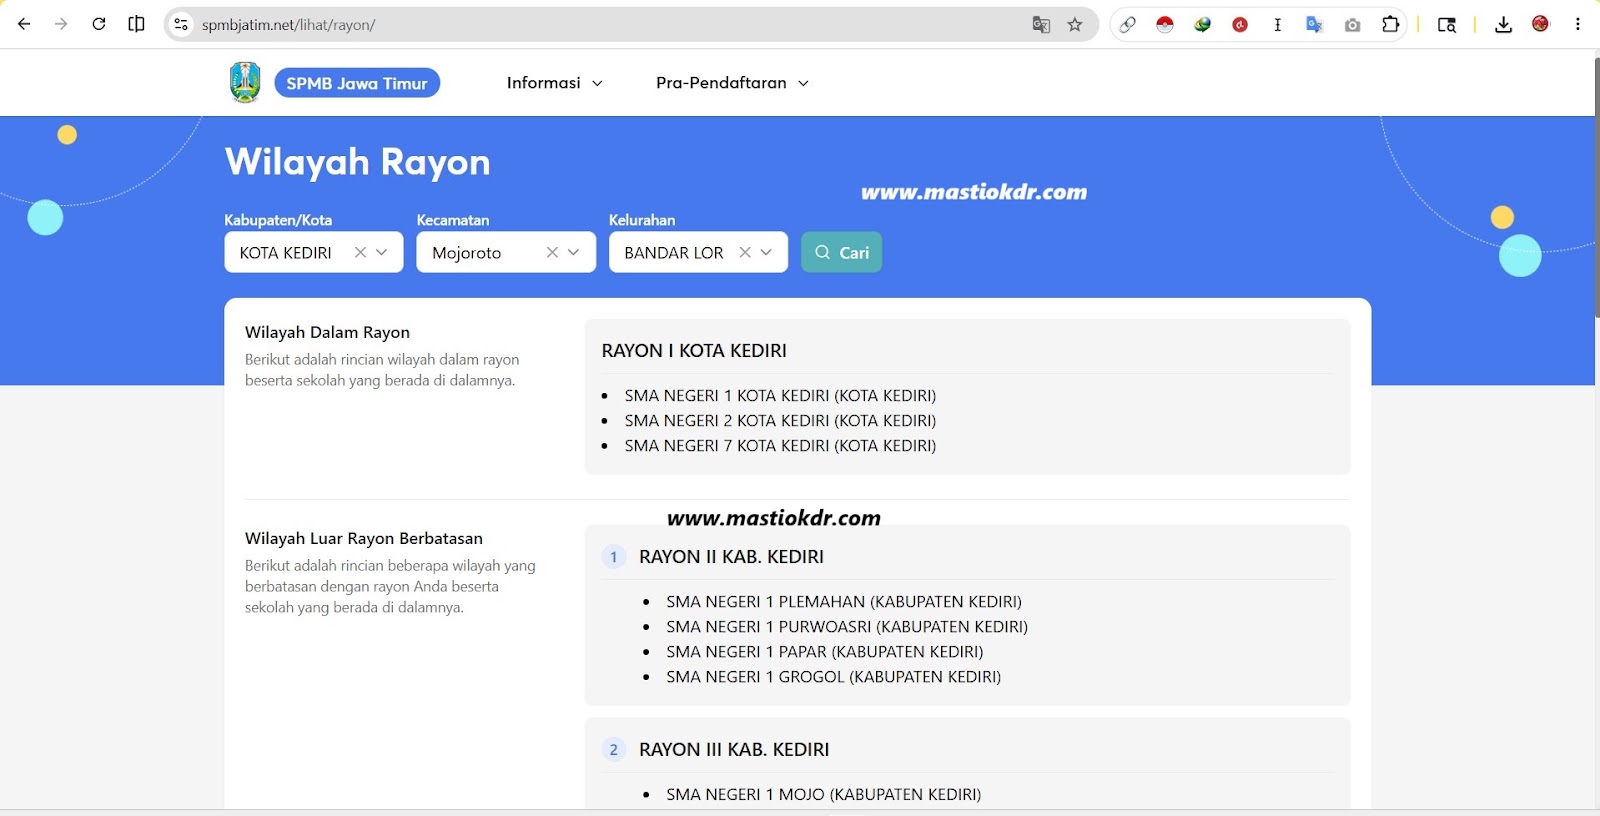Select SMA NEGERI 1 PURWOASRI entry
The height and width of the screenshot is (816, 1600).
847,627
